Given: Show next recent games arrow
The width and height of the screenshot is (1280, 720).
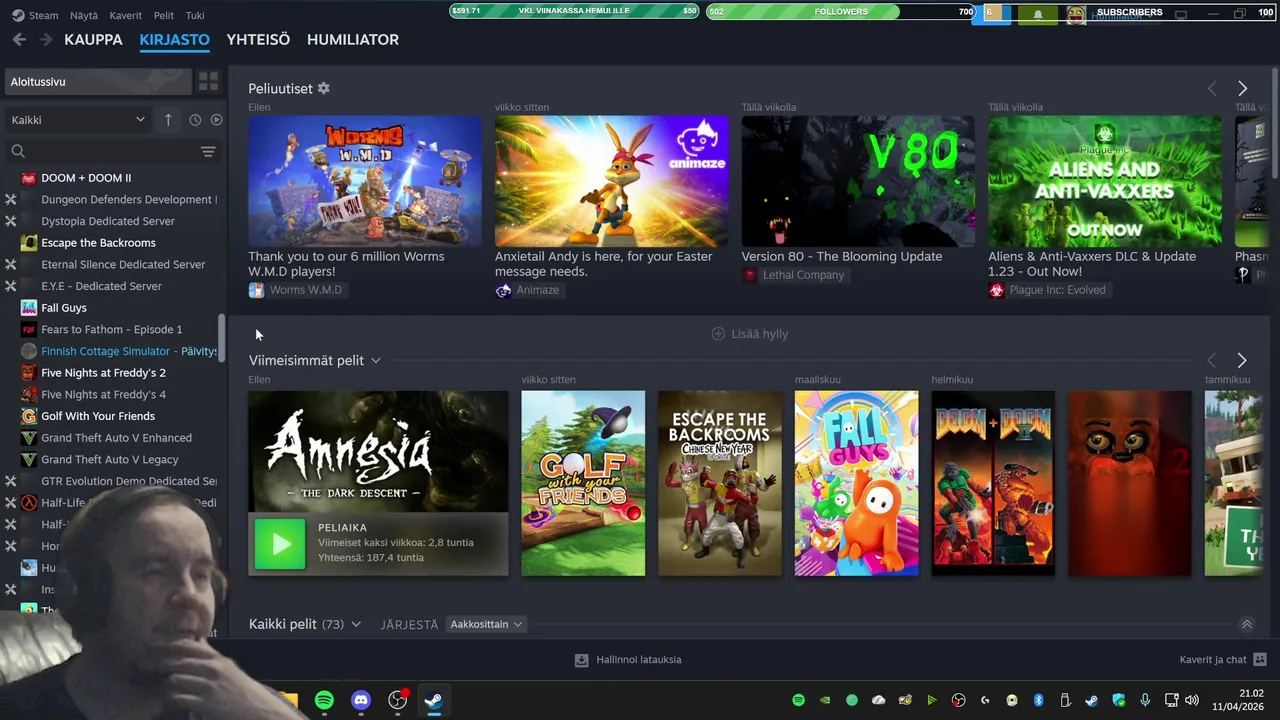Looking at the screenshot, I should point(1242,360).
